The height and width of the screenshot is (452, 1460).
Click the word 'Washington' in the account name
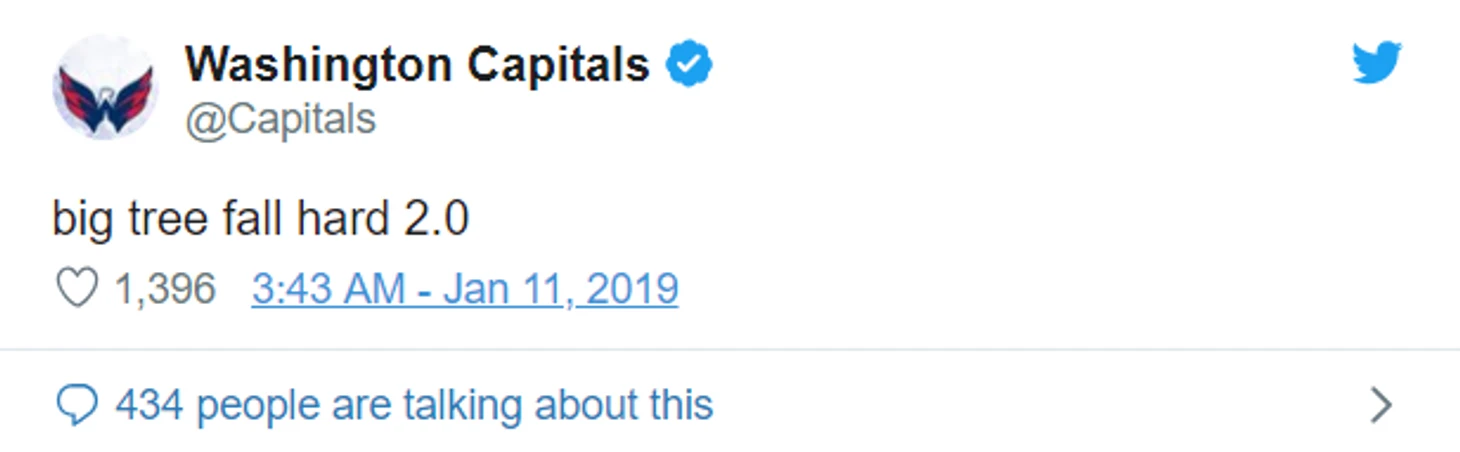point(318,66)
